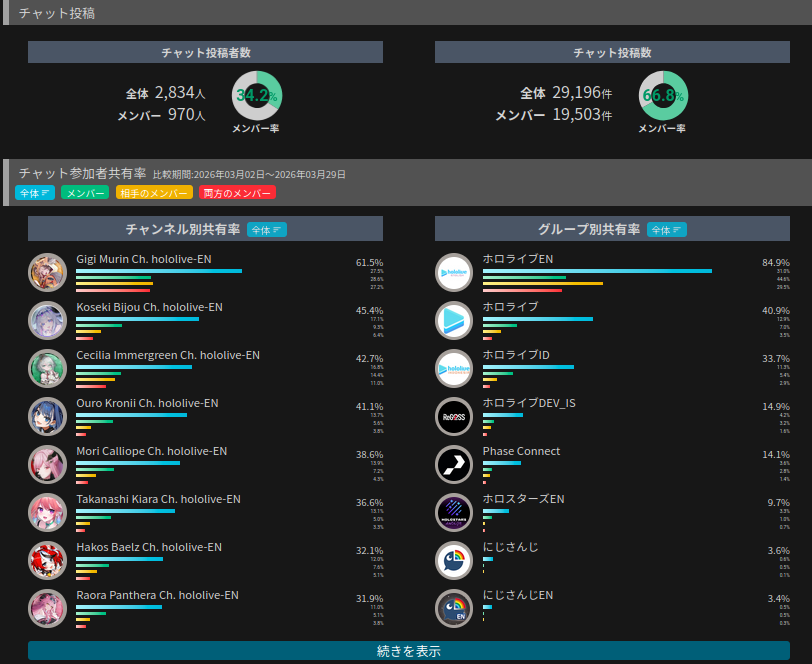
Task: Click the チャット投稿数 panel header
Action: coord(612,52)
